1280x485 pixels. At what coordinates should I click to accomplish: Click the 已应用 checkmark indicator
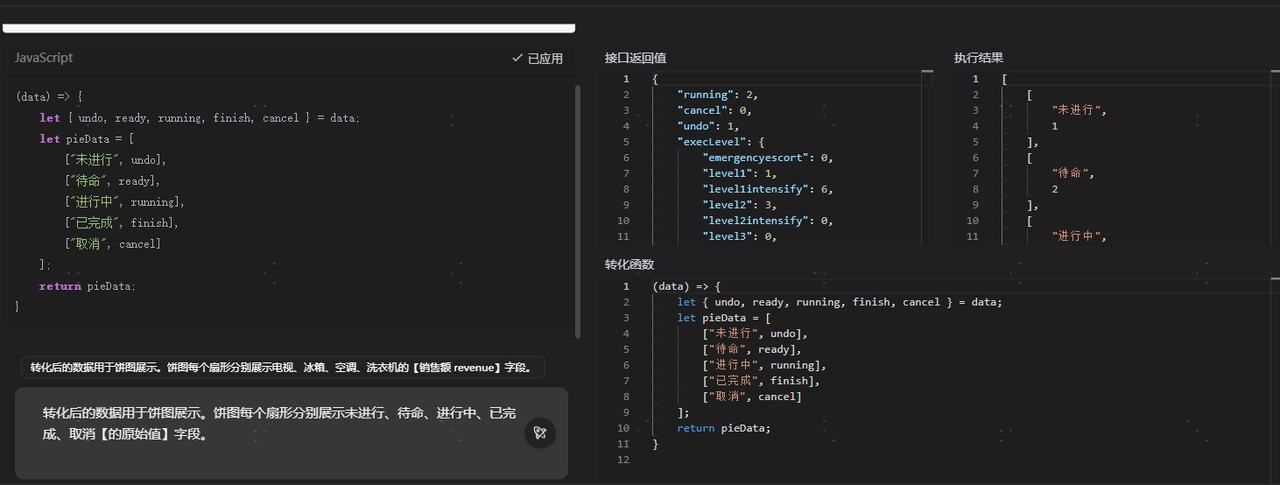(537, 58)
